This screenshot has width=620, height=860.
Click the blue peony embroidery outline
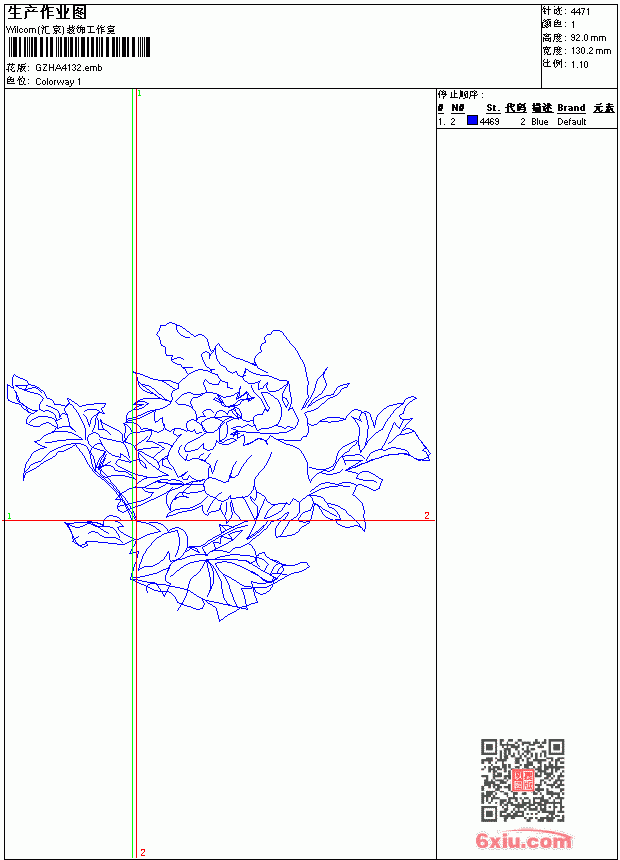218,472
